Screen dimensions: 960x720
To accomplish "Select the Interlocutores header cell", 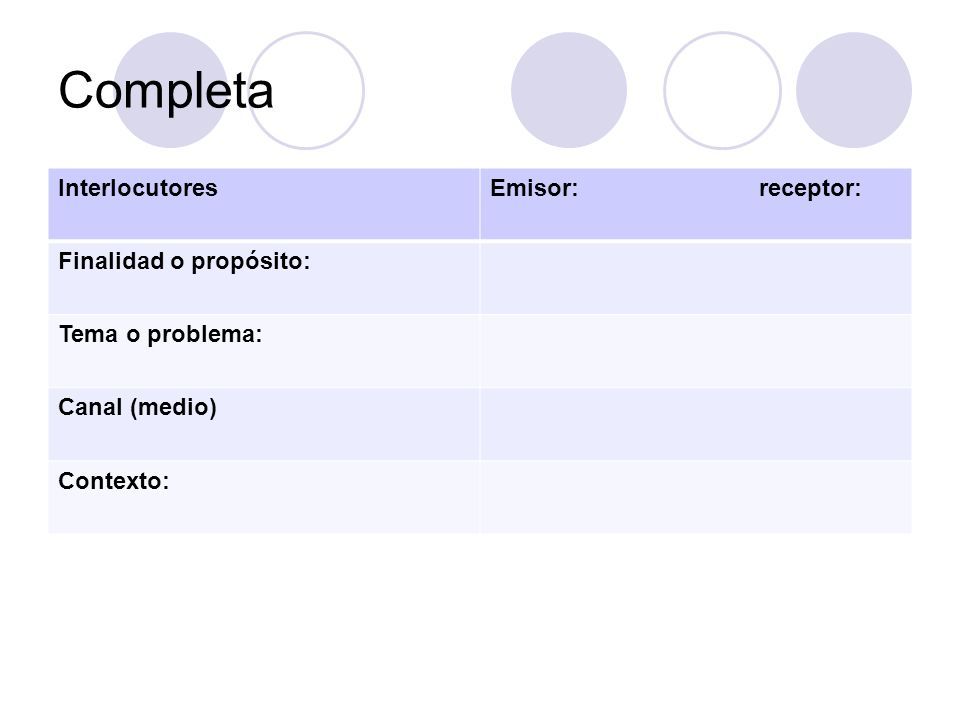I will click(x=264, y=204).
